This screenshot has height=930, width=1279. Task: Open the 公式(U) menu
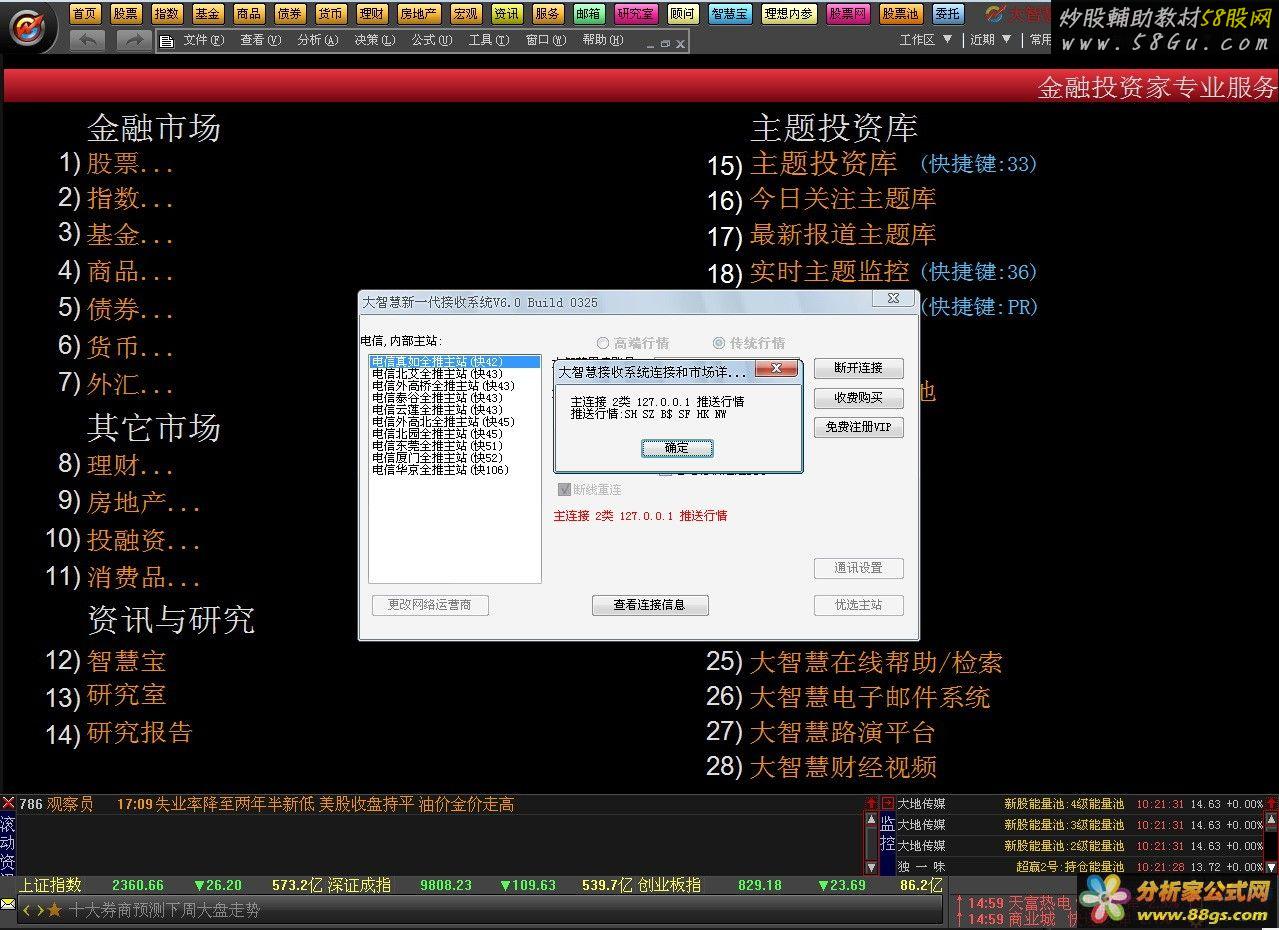(x=431, y=40)
